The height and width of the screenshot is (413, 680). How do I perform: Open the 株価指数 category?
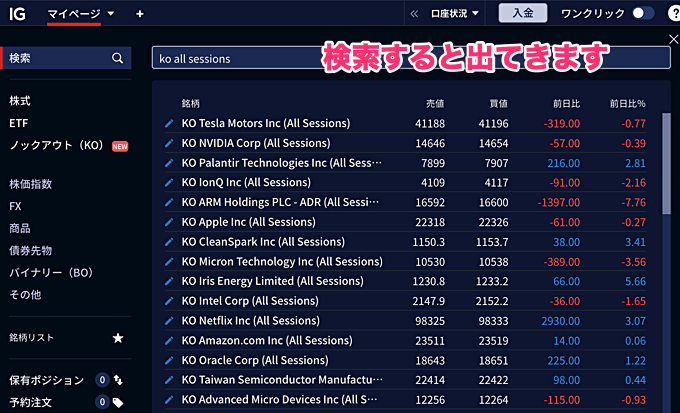[x=30, y=184]
